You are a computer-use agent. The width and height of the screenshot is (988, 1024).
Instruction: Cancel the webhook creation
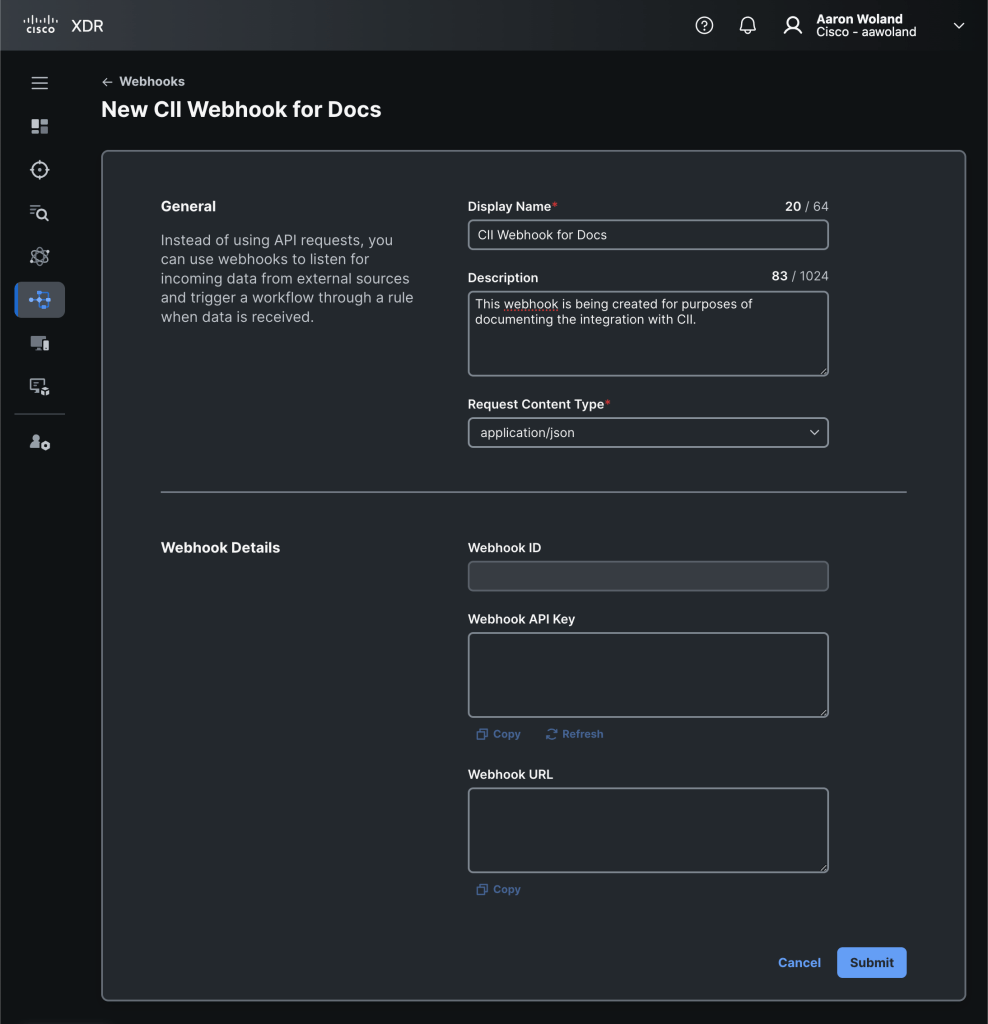click(799, 962)
